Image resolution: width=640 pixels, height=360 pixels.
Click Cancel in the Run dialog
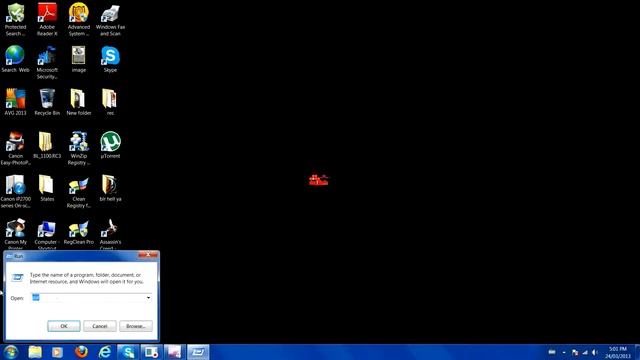[x=100, y=326]
